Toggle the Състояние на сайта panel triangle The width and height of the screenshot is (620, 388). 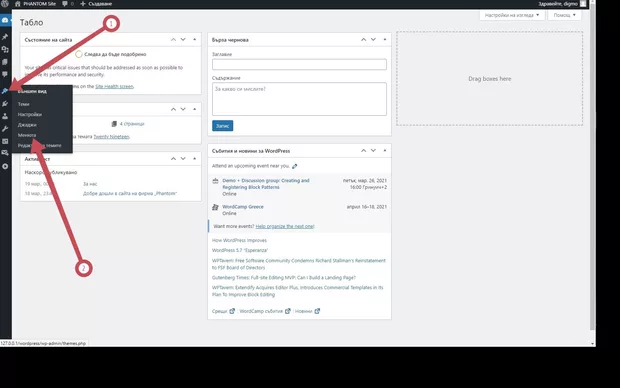click(x=195, y=40)
